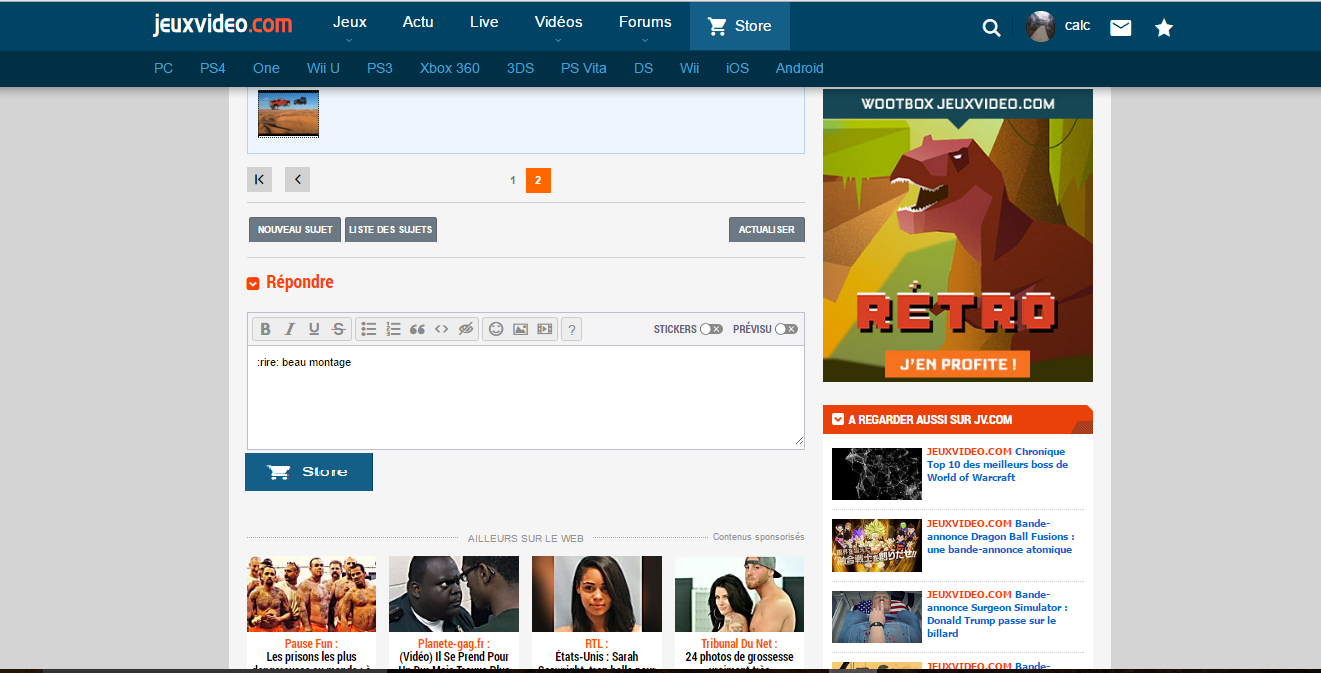Click the jeuxvideo.com logo
The image size is (1321, 673).
(223, 25)
